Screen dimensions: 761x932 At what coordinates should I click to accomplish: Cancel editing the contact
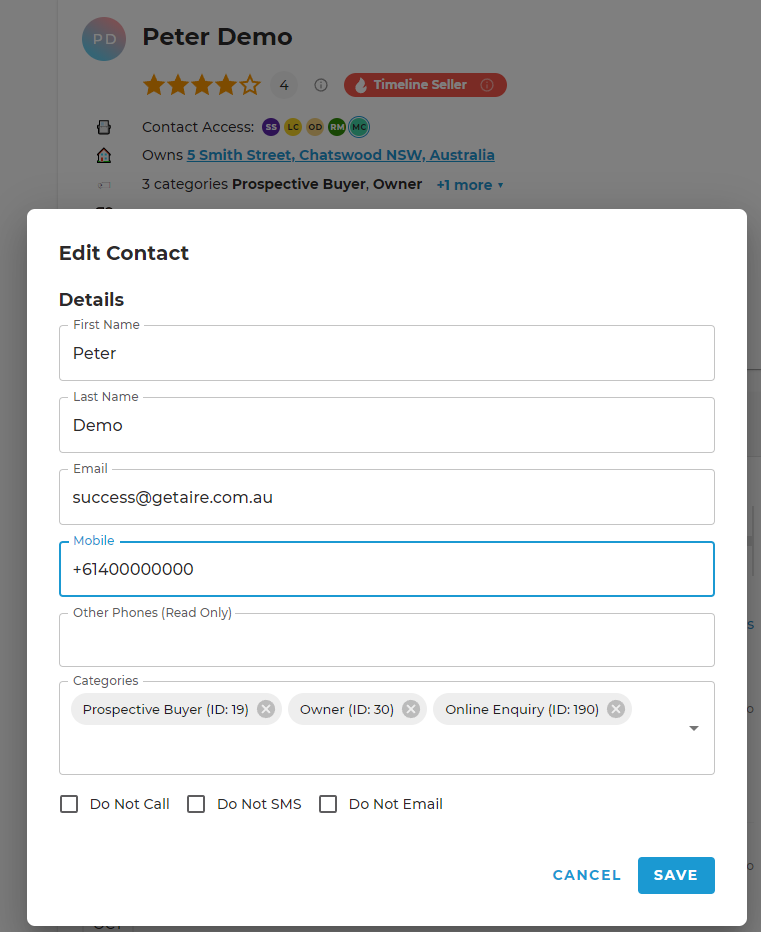click(x=587, y=875)
